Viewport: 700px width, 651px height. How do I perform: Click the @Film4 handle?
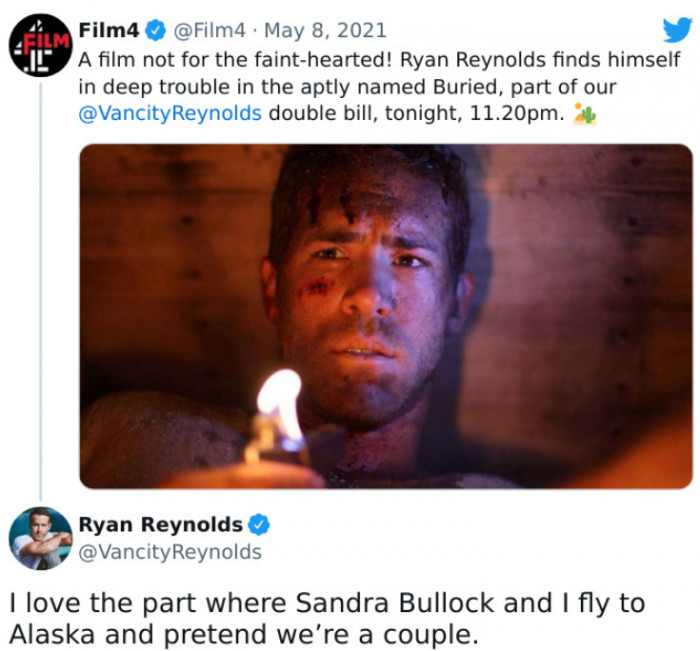tap(209, 31)
